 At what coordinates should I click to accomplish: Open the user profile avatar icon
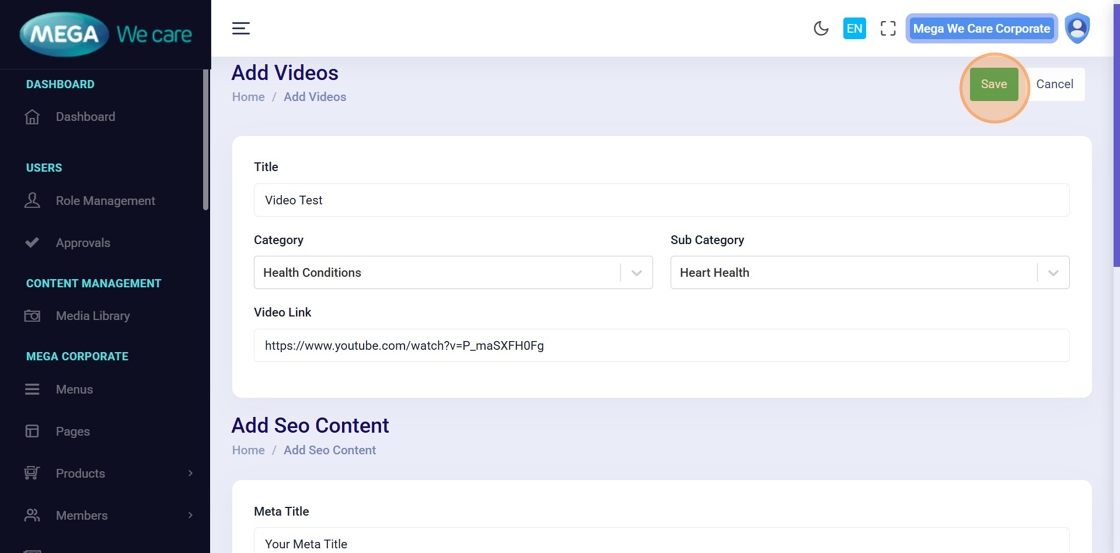click(1077, 28)
